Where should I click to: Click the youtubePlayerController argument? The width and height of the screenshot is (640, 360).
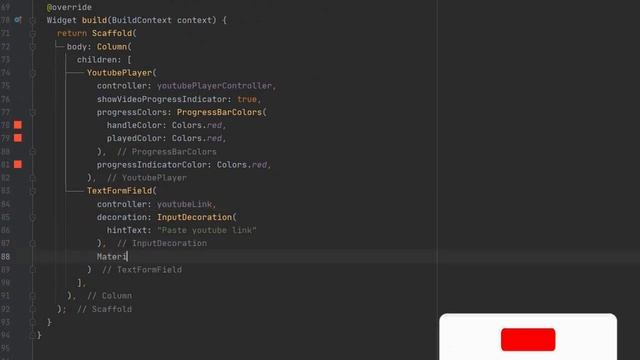click(x=214, y=86)
